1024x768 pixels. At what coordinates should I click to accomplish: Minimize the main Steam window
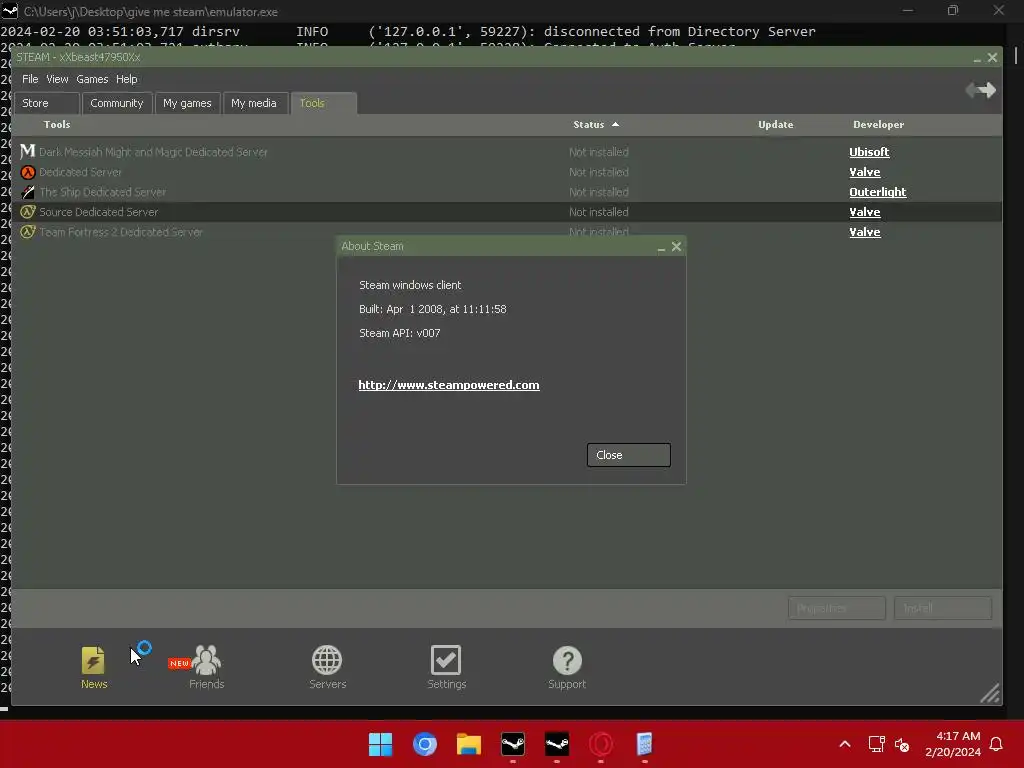point(977,59)
